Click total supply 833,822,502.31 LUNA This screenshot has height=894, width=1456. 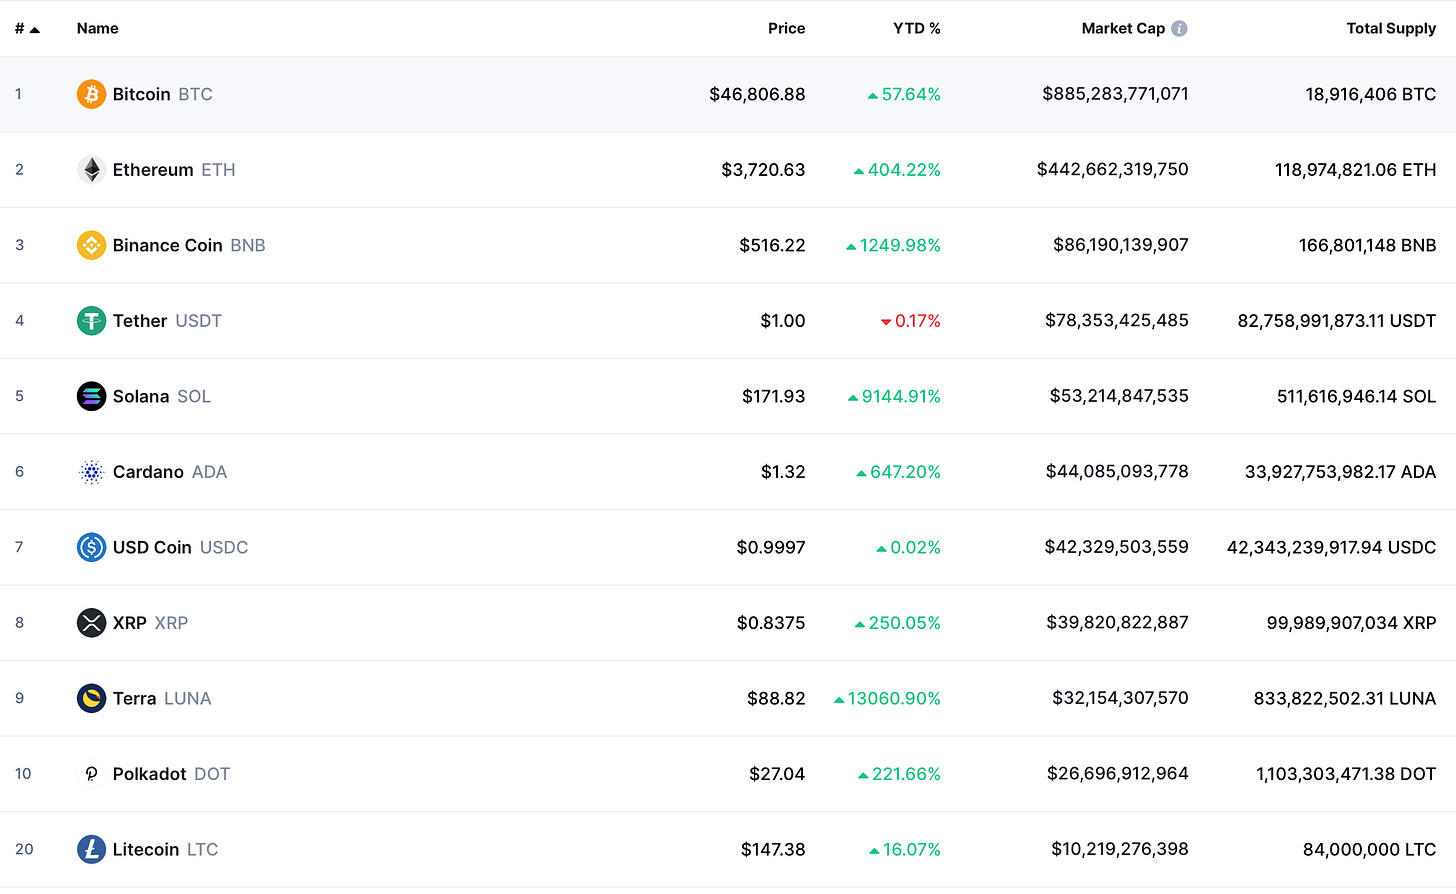click(1345, 698)
